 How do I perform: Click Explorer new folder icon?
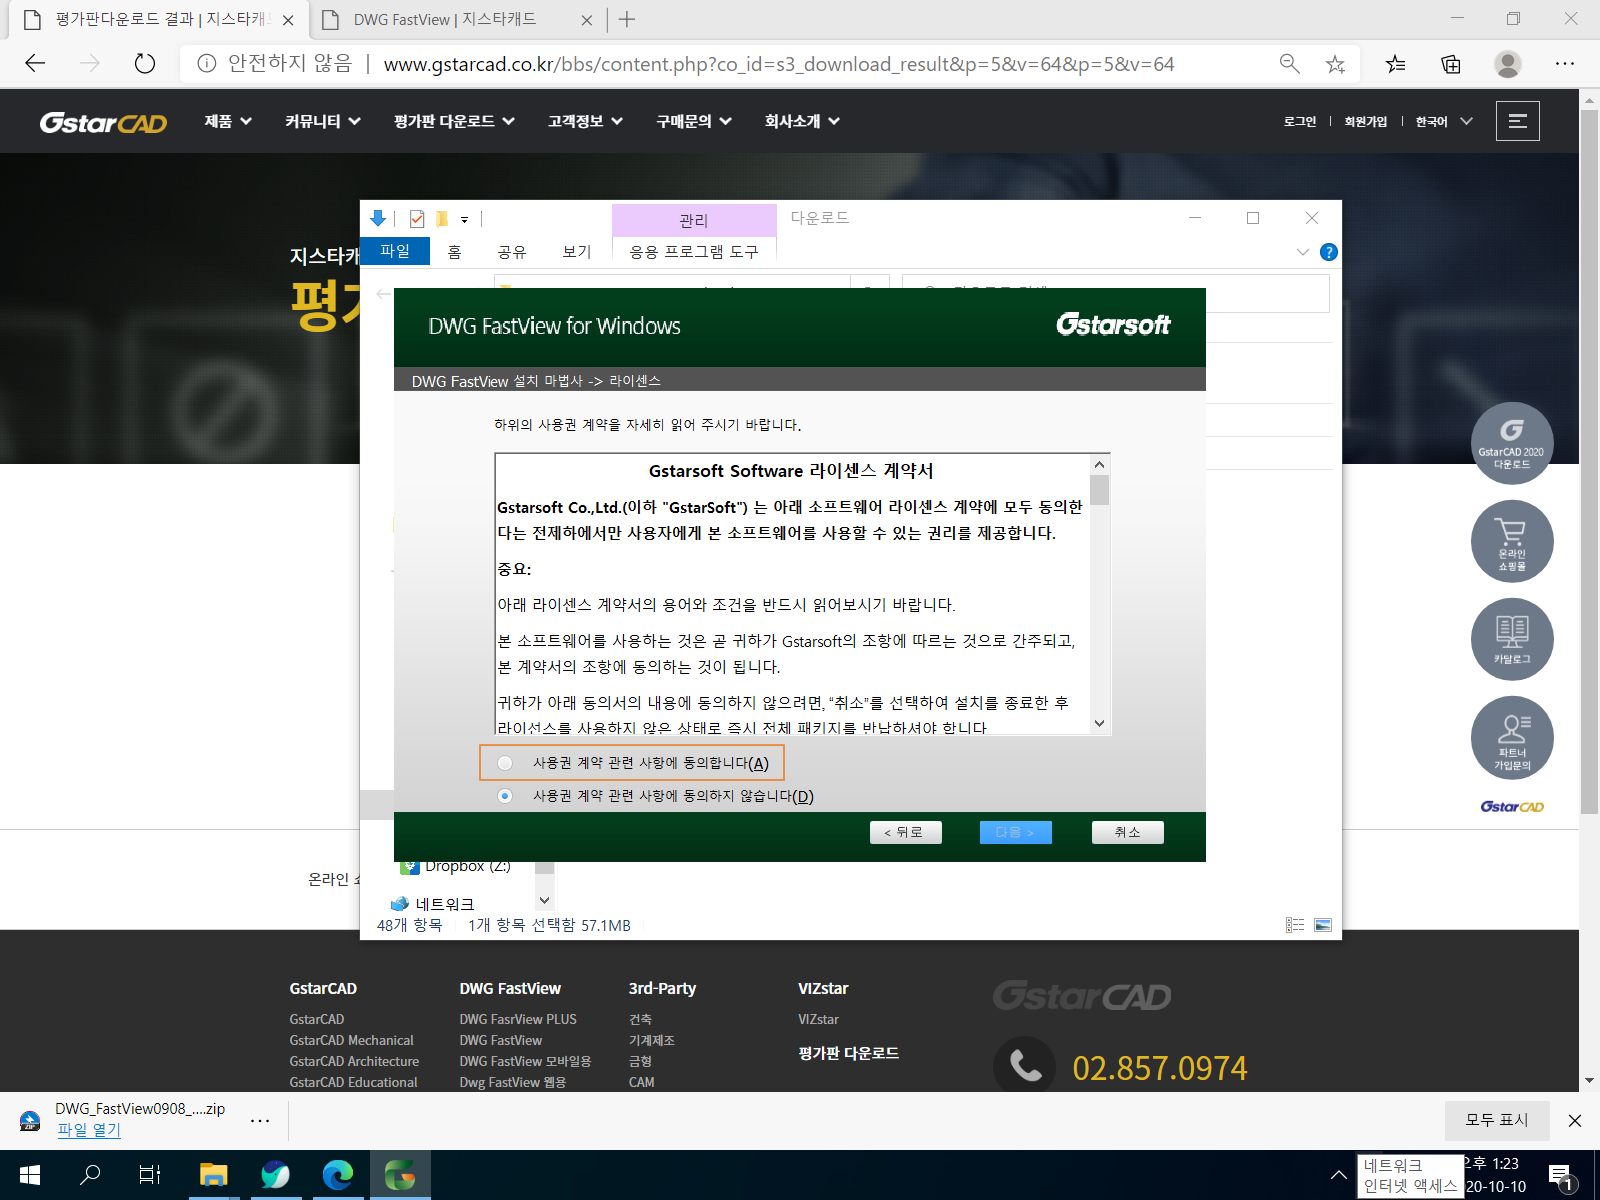[x=441, y=219]
